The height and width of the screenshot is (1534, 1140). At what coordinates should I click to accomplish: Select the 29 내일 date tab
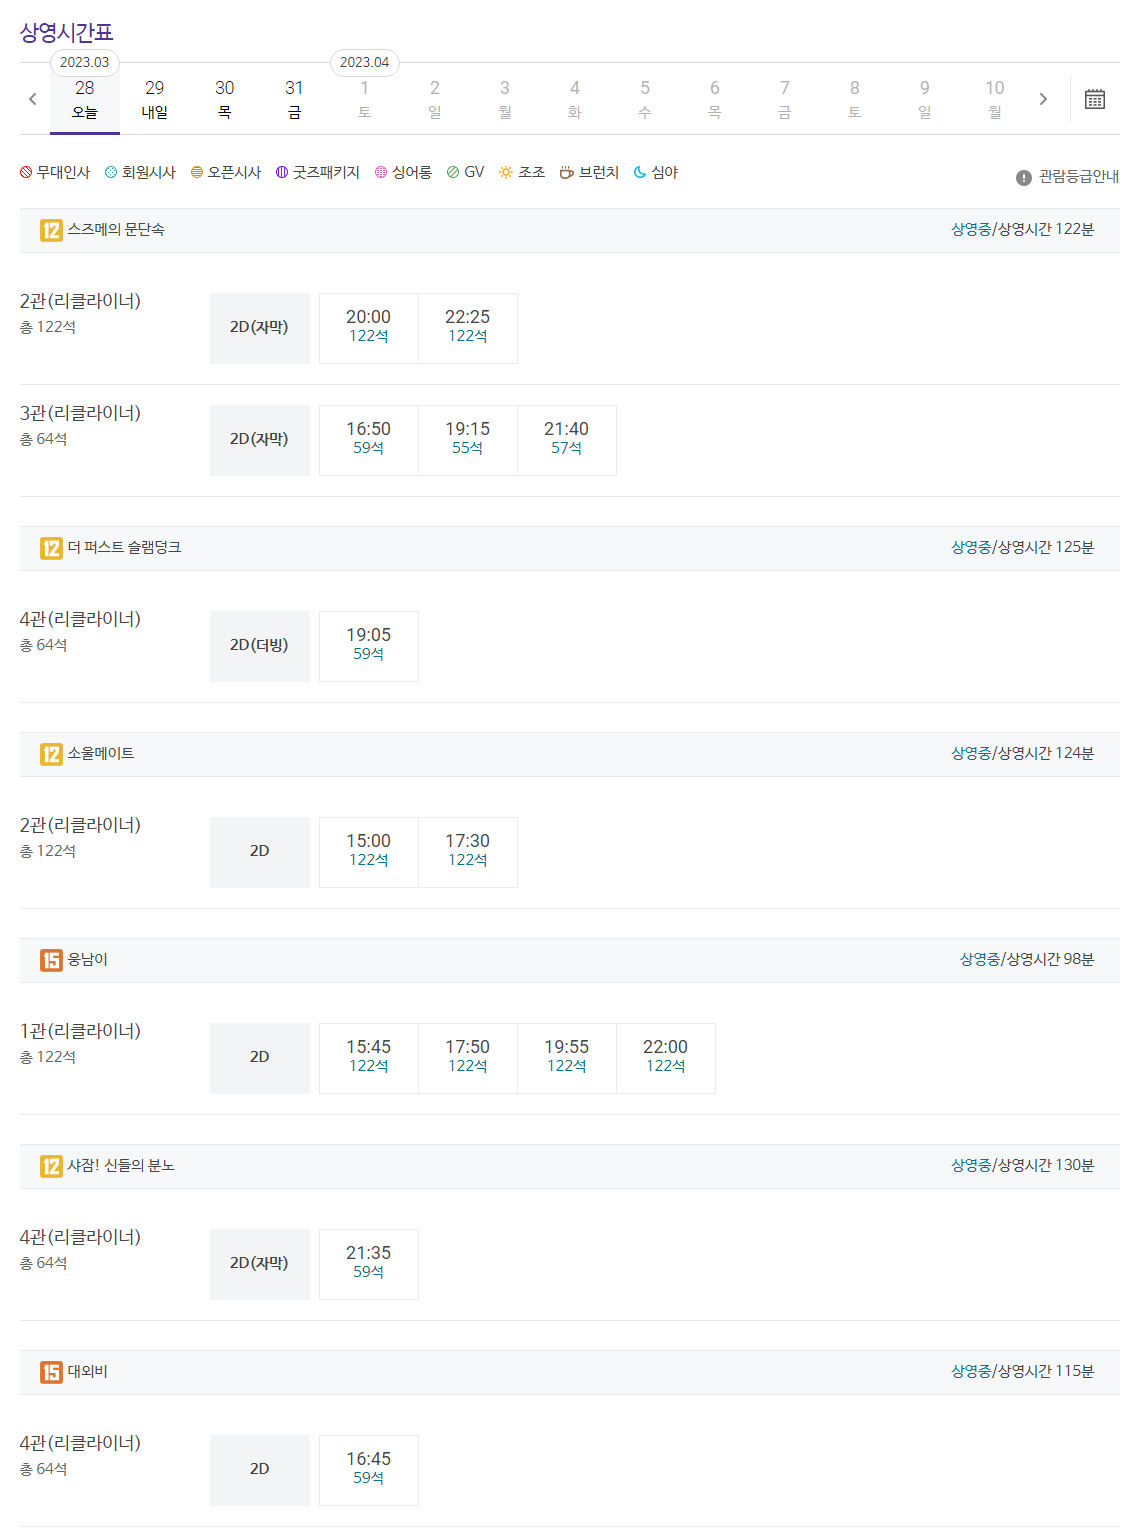point(155,99)
